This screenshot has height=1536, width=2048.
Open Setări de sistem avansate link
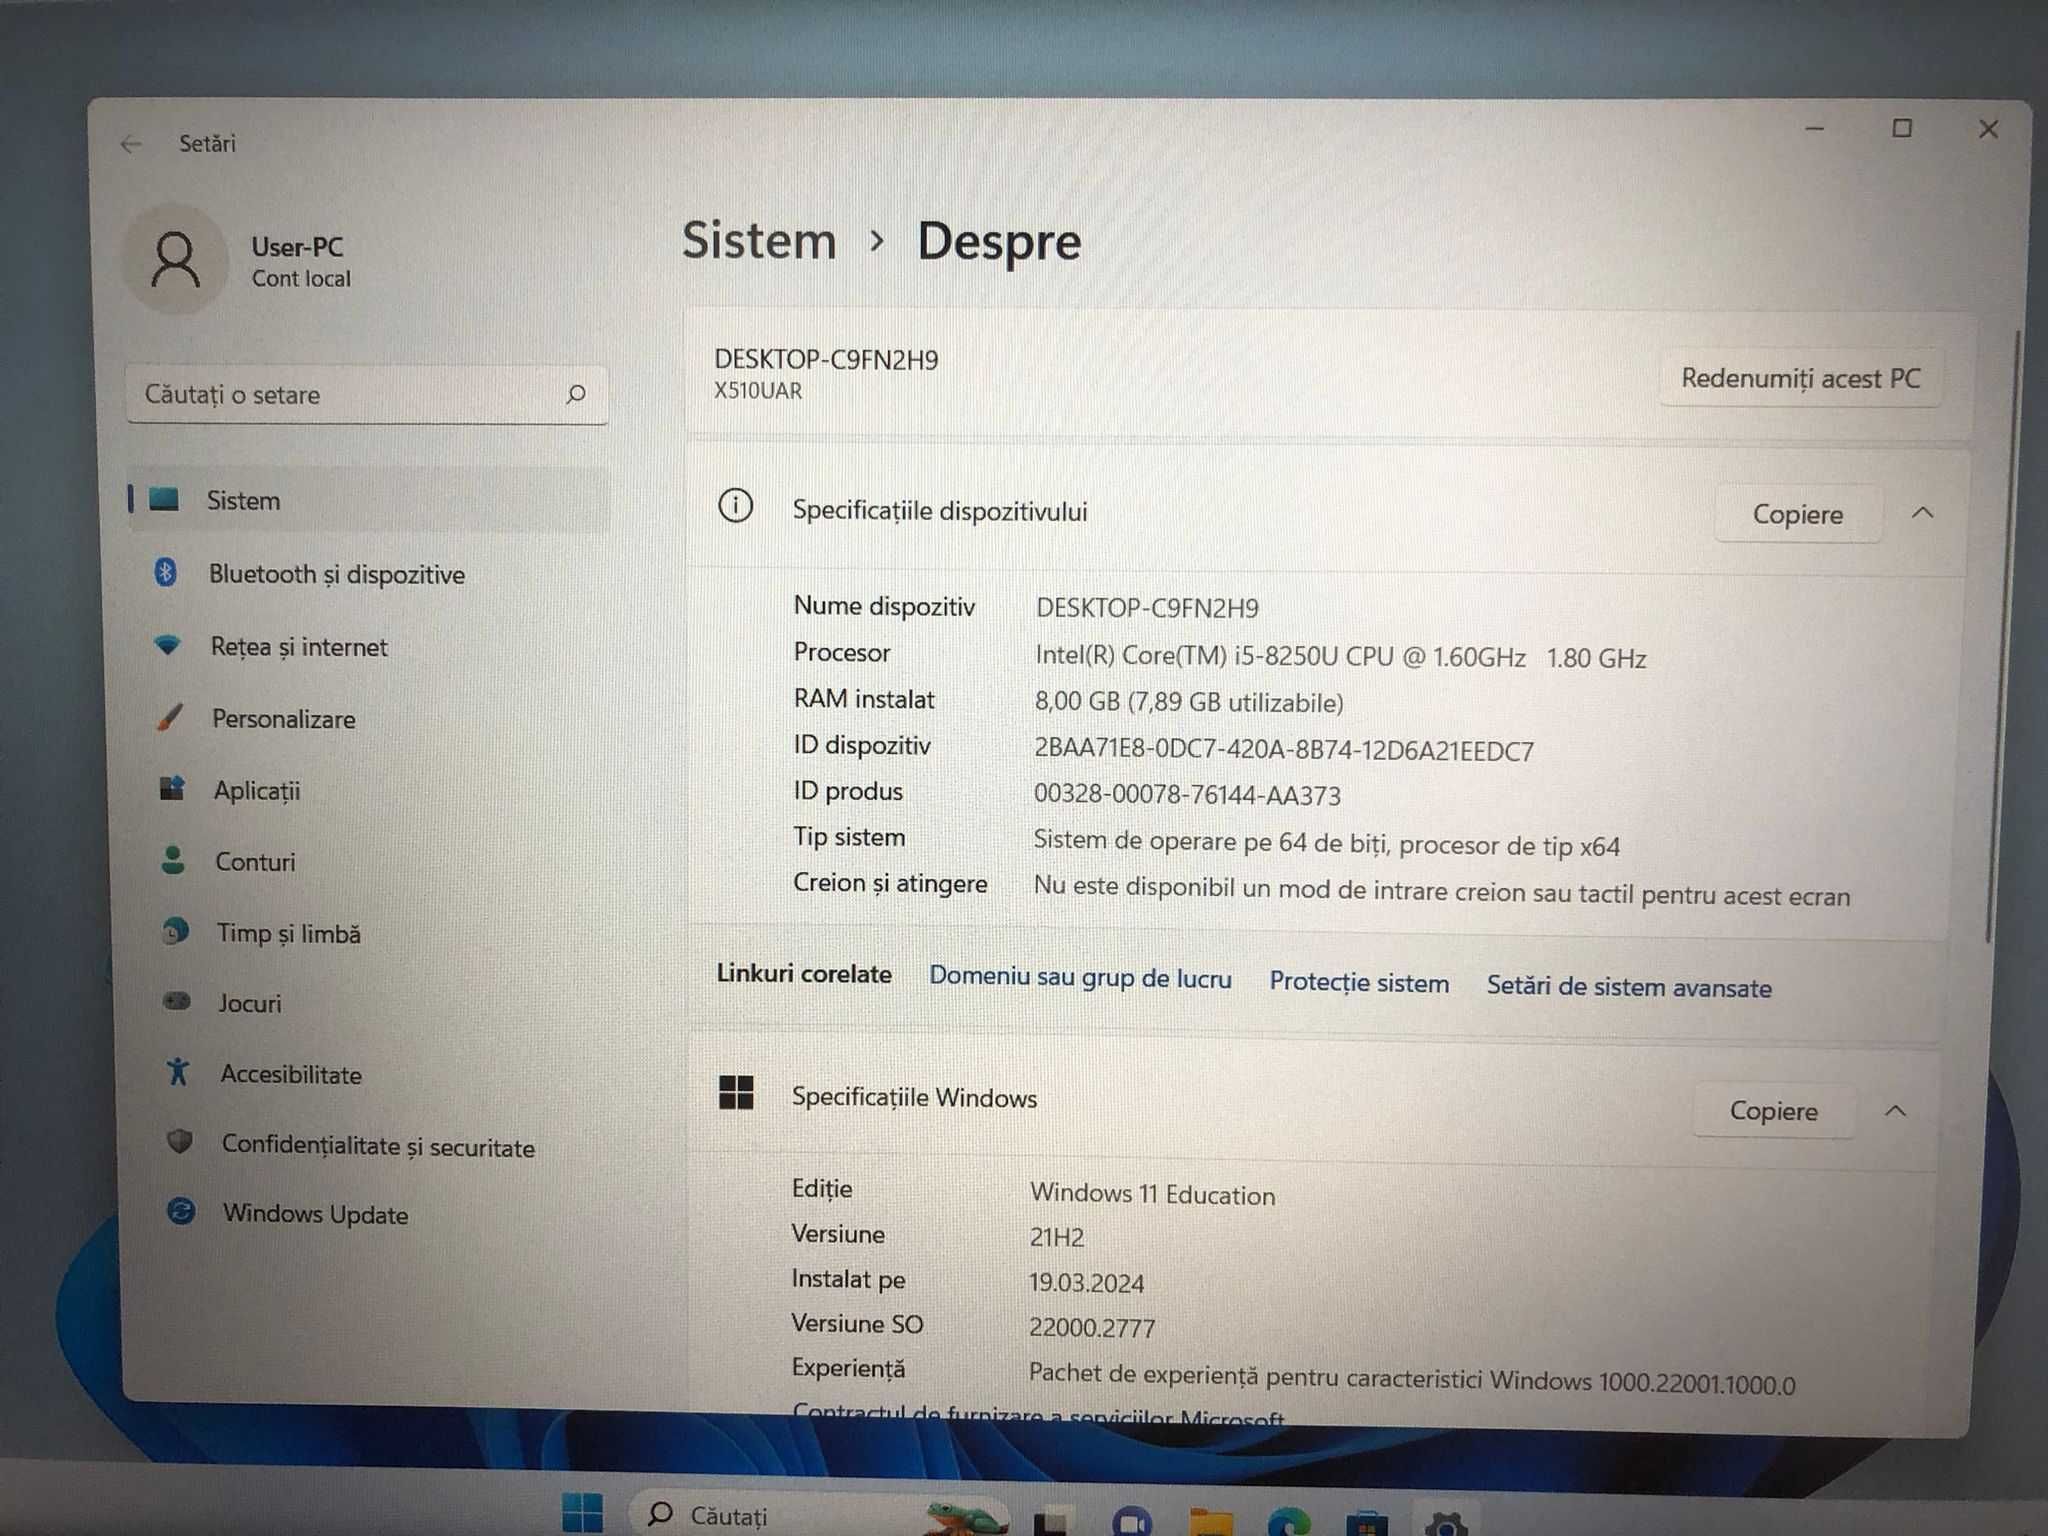click(x=1629, y=987)
